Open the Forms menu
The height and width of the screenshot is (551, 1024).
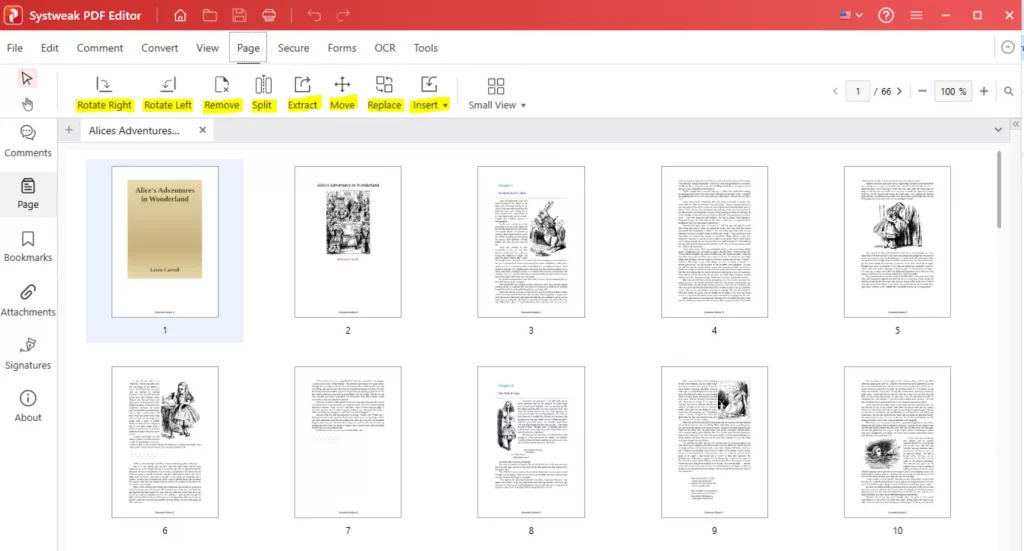pos(342,48)
